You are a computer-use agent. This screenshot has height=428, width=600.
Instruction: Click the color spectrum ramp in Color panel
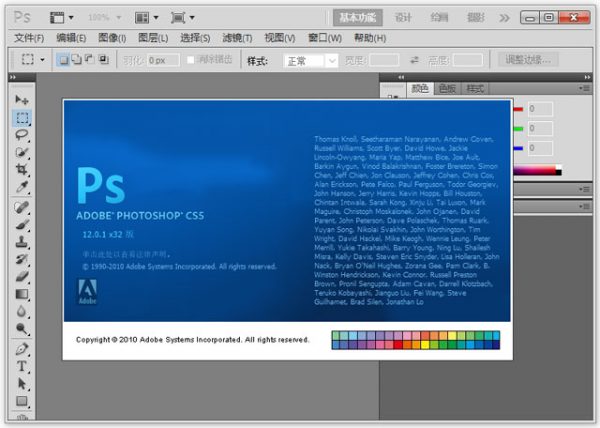click(550, 171)
